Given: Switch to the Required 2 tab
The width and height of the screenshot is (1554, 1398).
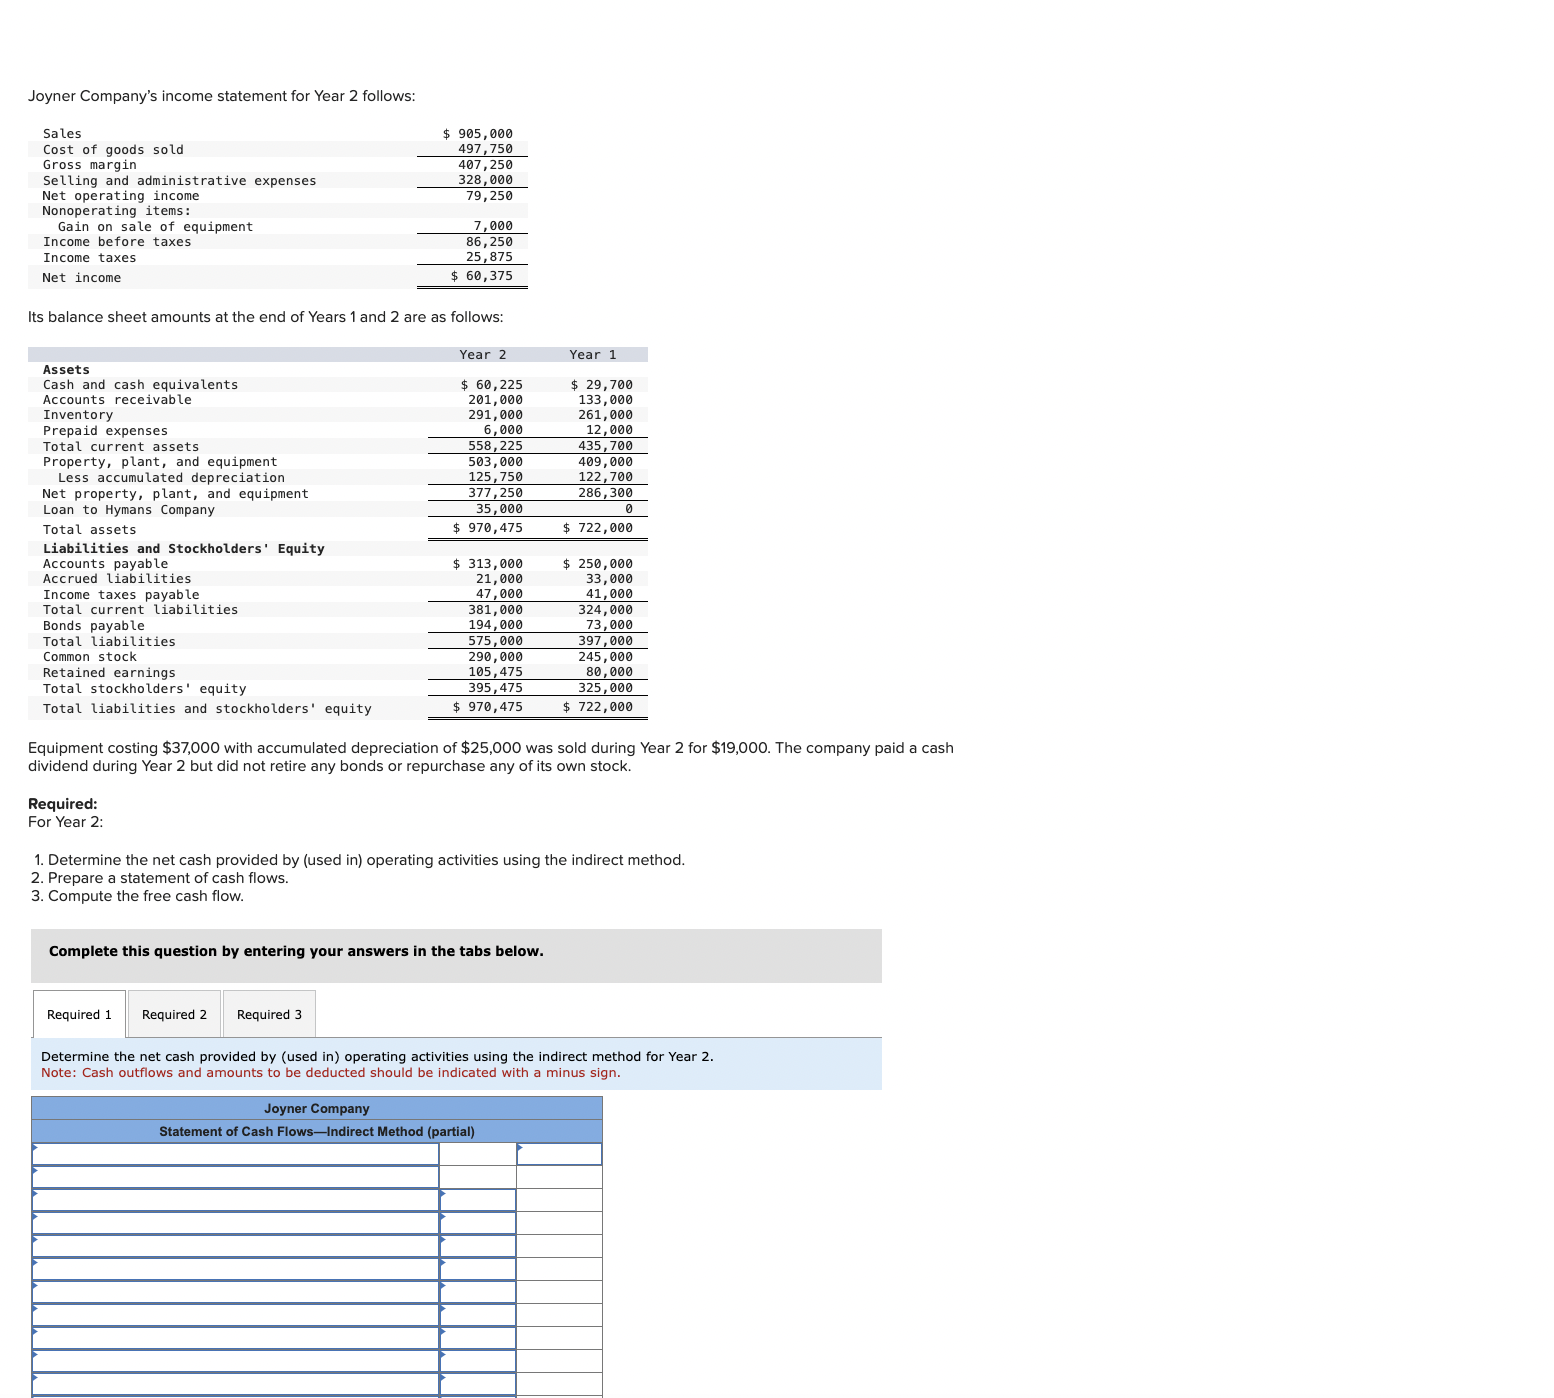Looking at the screenshot, I should click(174, 1013).
